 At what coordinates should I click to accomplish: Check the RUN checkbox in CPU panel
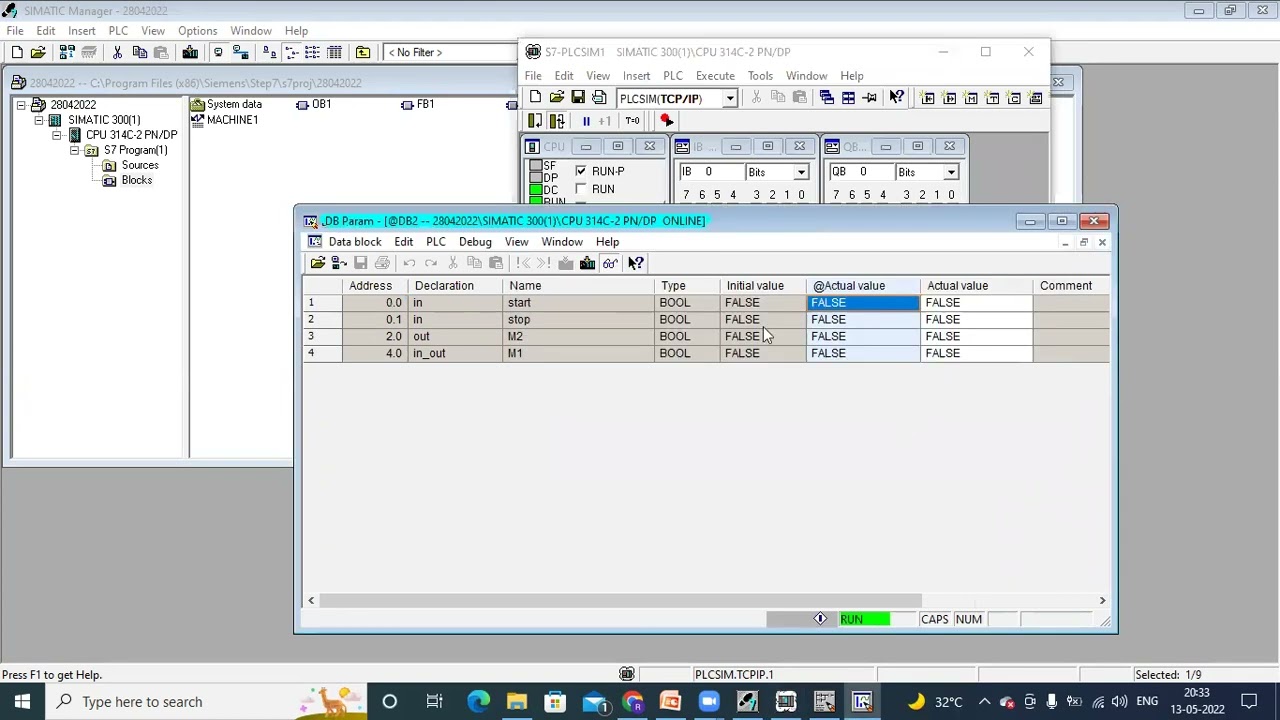pyautogui.click(x=581, y=189)
